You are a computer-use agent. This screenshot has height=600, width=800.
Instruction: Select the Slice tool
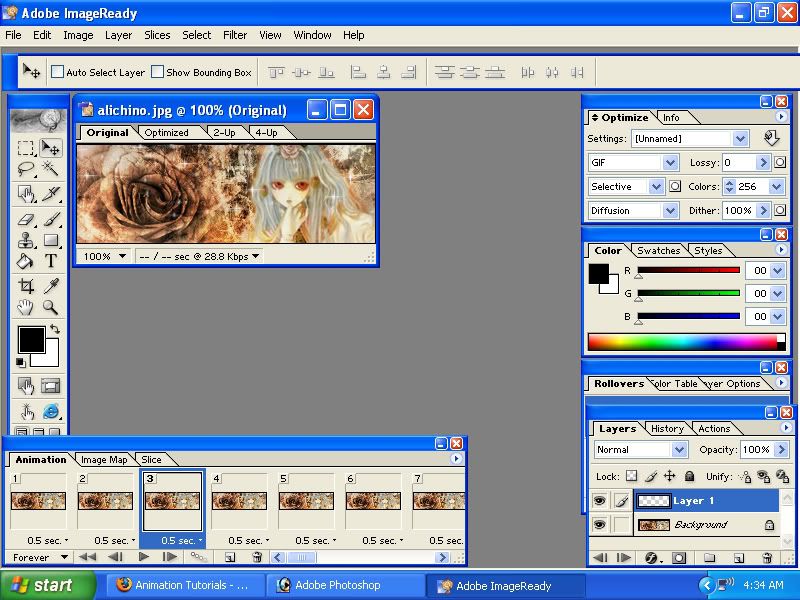pos(51,193)
